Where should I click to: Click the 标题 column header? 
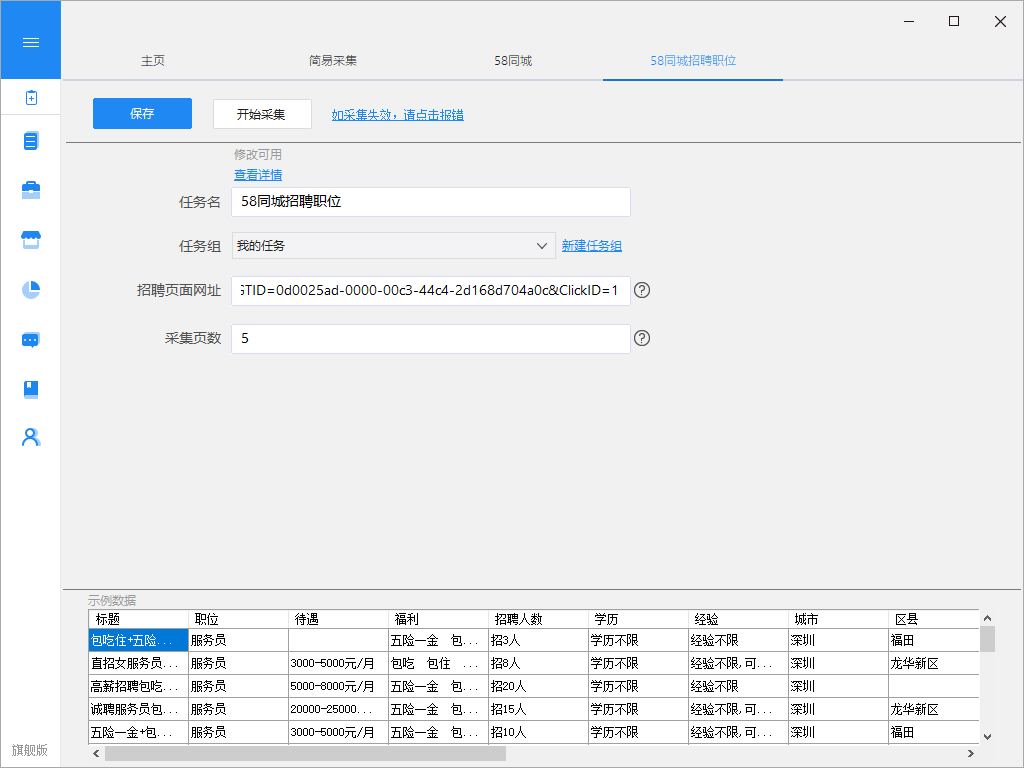pyautogui.click(x=138, y=619)
